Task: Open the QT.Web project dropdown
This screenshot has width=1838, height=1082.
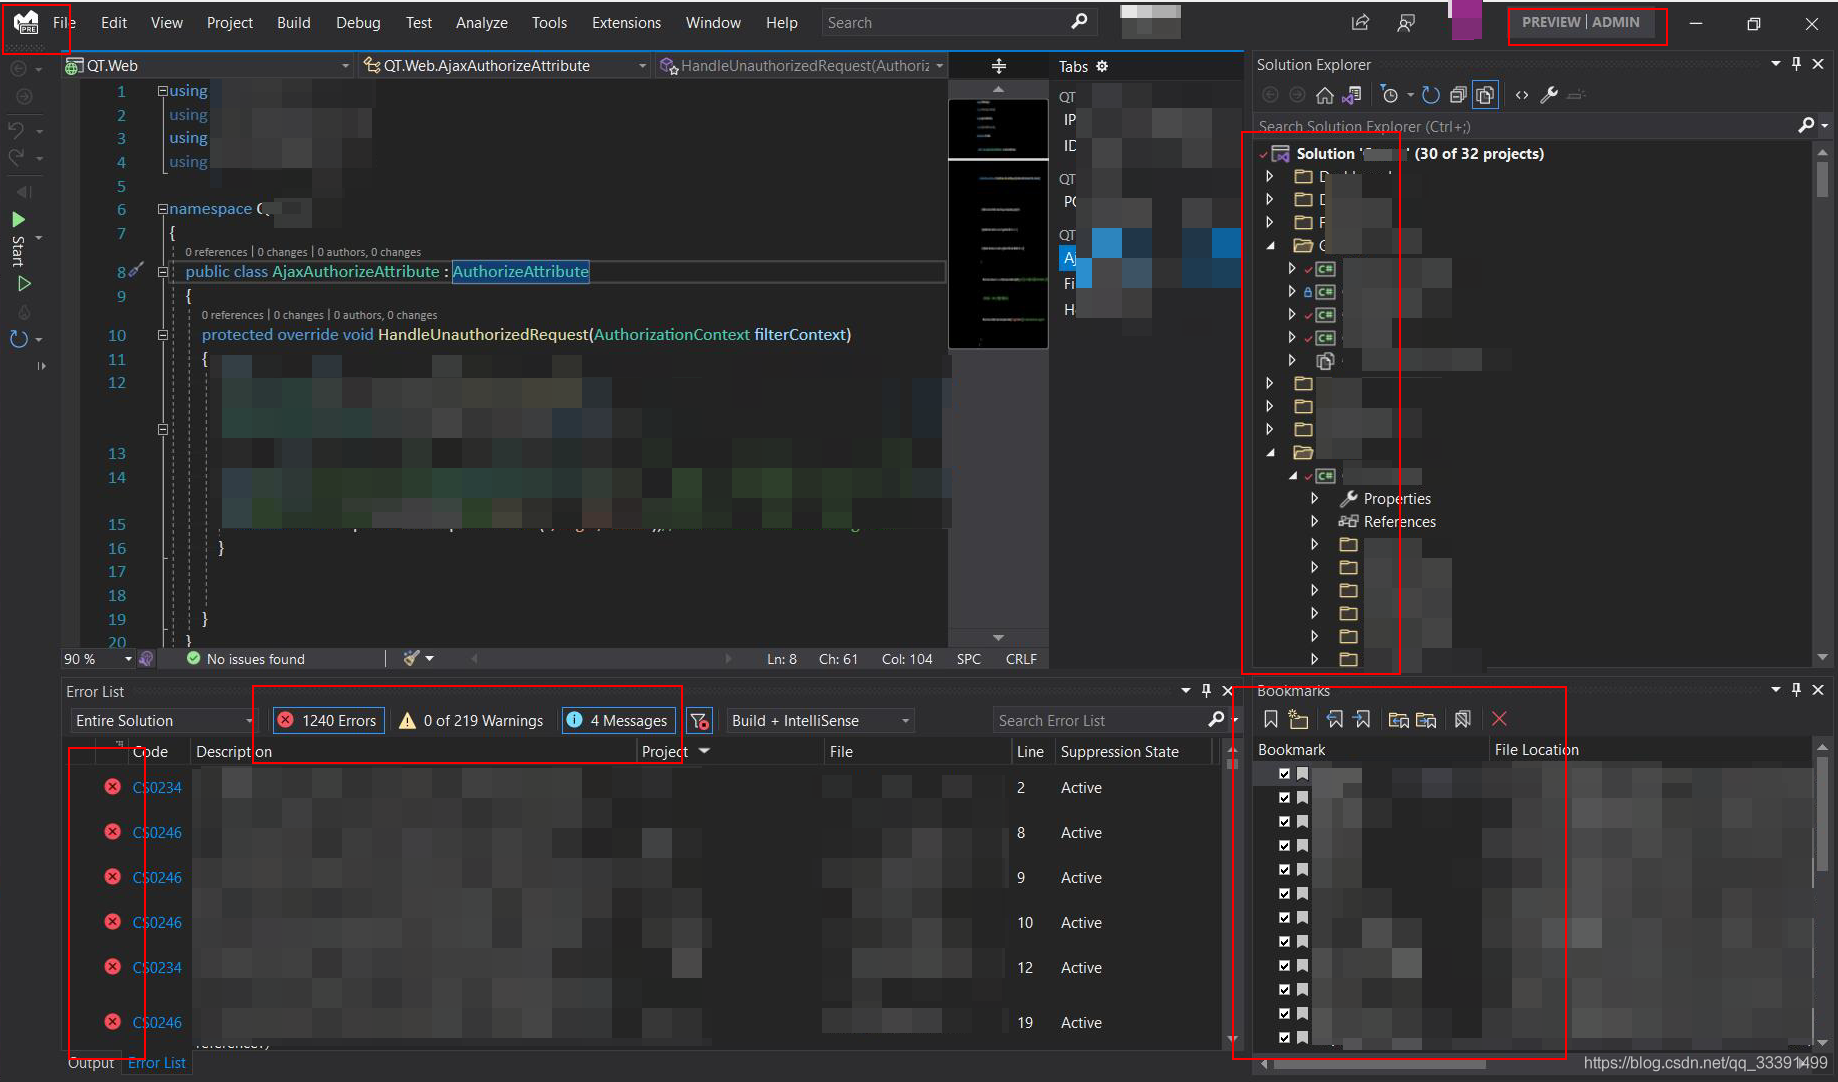Action: coord(208,66)
